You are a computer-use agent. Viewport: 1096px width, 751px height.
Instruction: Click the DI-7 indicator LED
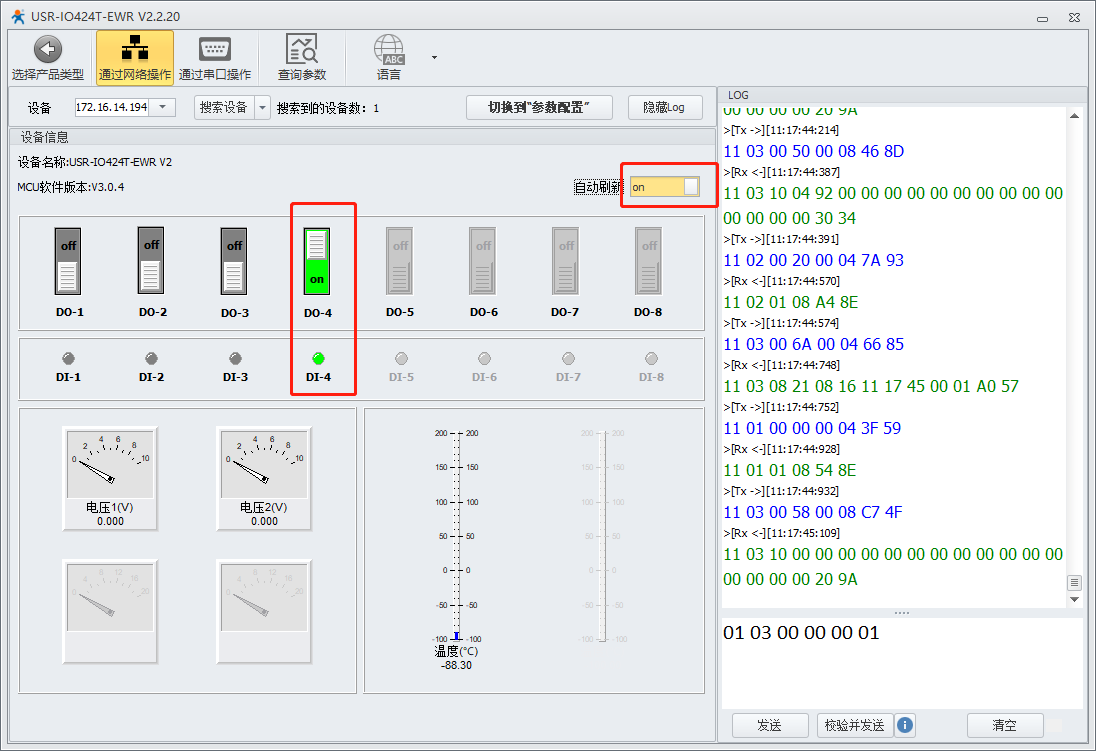(568, 359)
